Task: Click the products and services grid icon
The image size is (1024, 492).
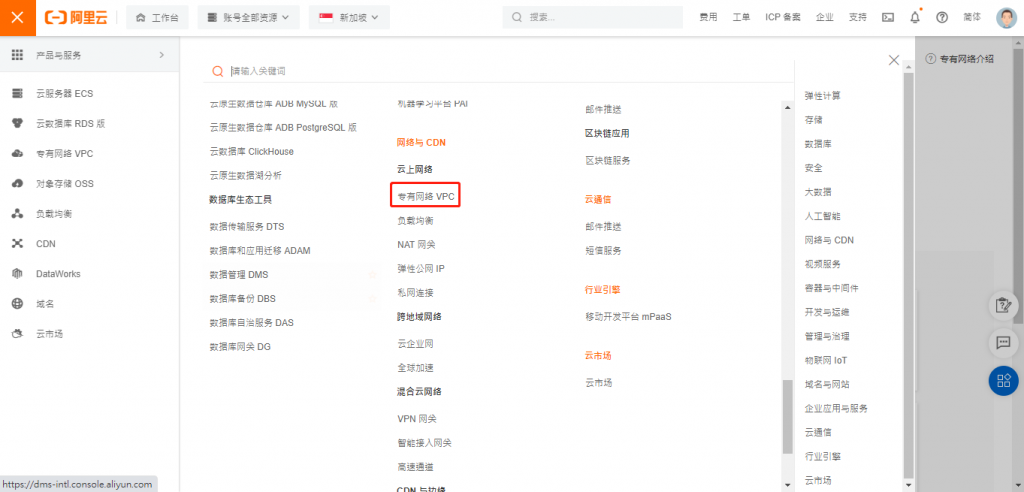Action: coord(18,55)
